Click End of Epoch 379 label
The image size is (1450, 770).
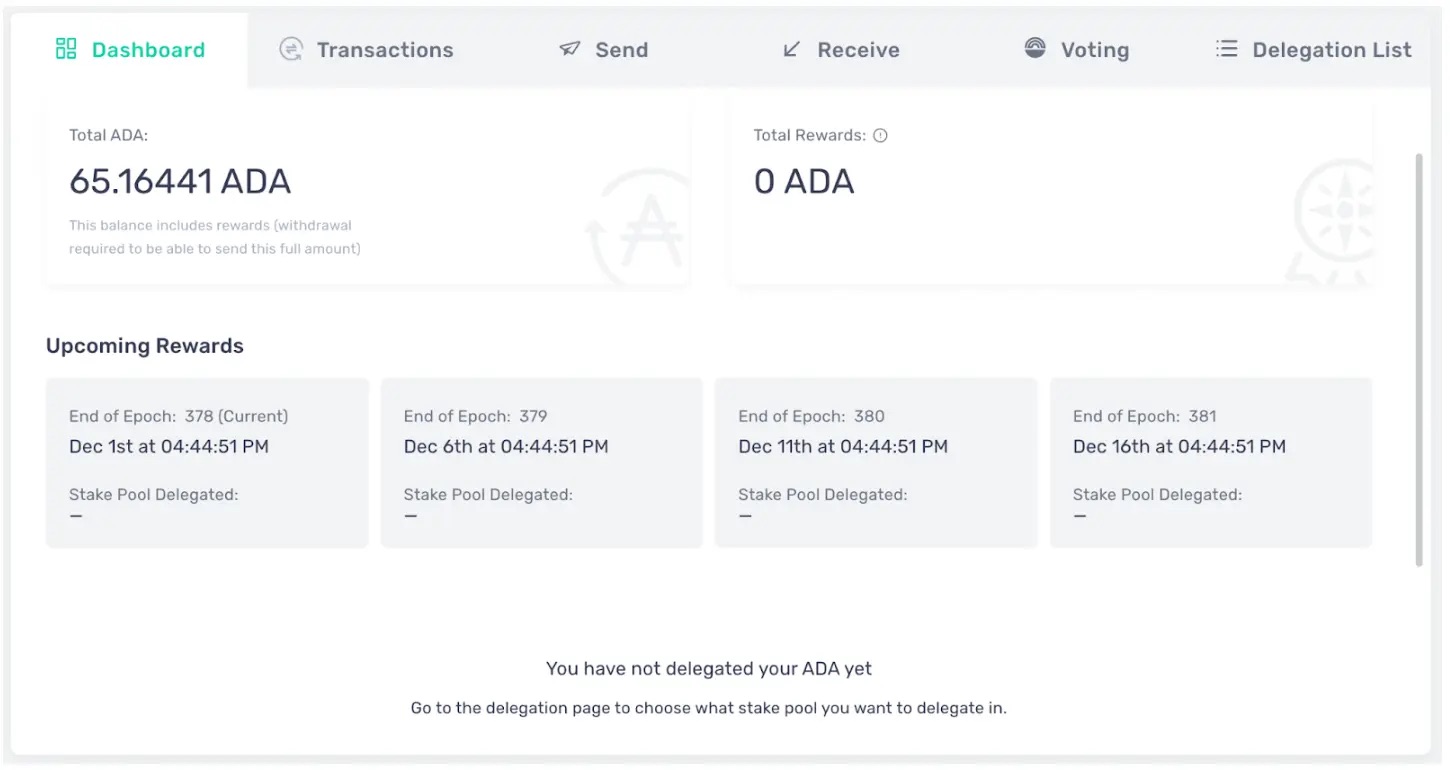tap(475, 416)
